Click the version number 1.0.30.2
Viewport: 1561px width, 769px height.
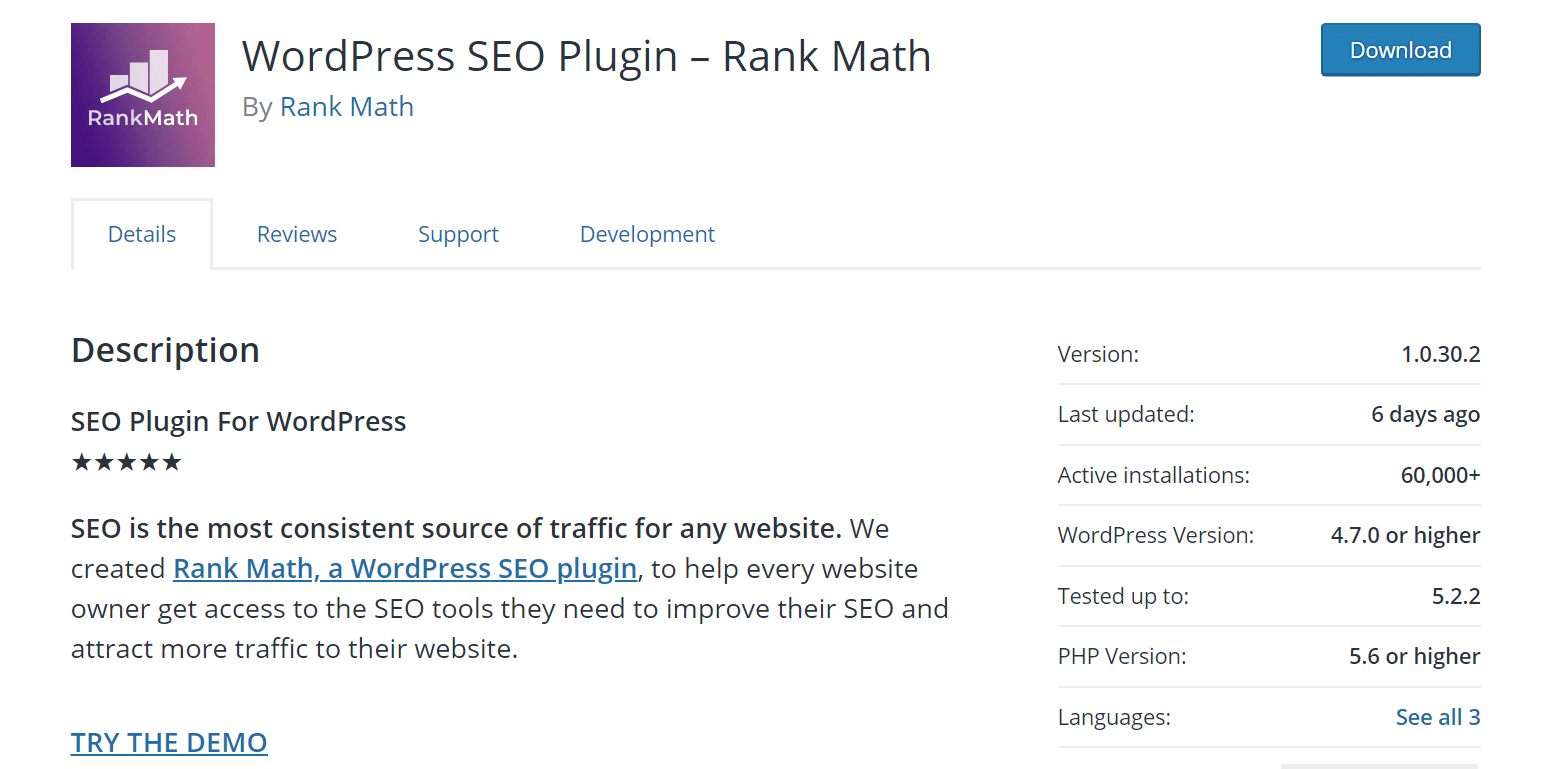click(x=1440, y=354)
